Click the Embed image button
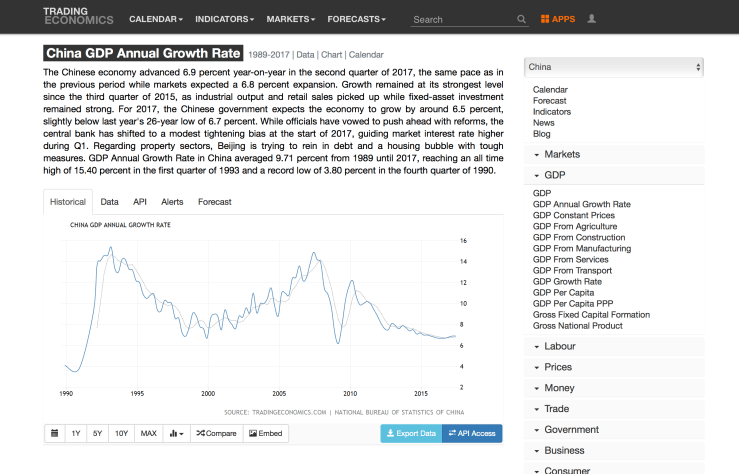This screenshot has width=739, height=474. (266, 433)
